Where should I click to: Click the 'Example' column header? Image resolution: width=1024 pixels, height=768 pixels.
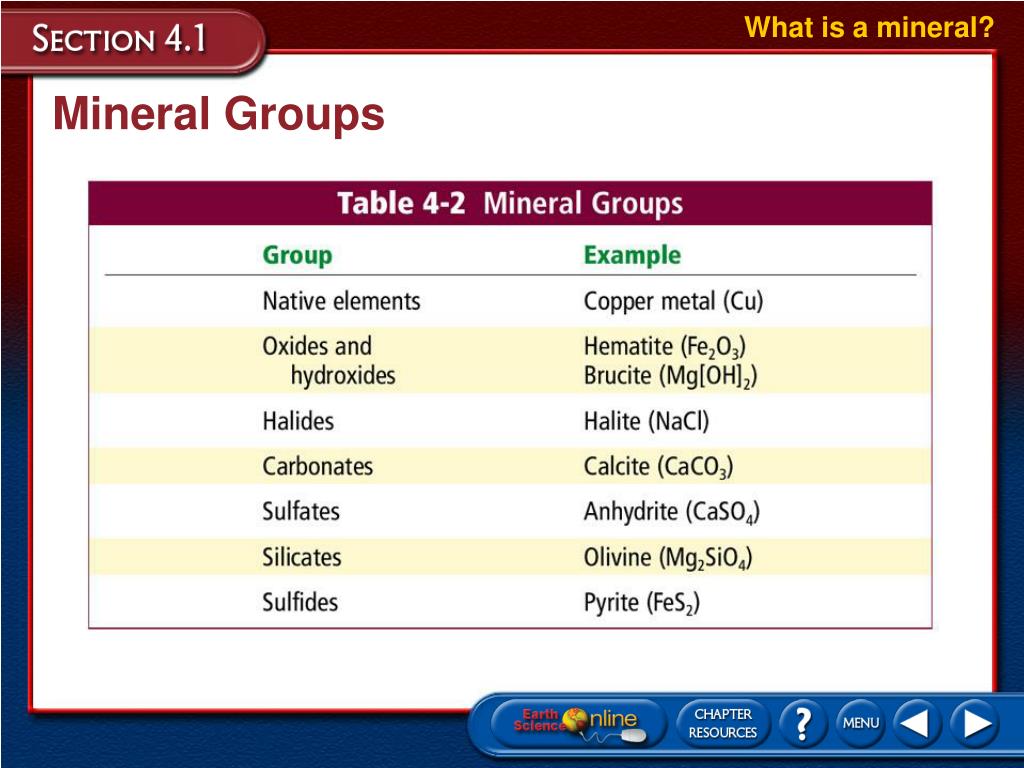click(632, 255)
